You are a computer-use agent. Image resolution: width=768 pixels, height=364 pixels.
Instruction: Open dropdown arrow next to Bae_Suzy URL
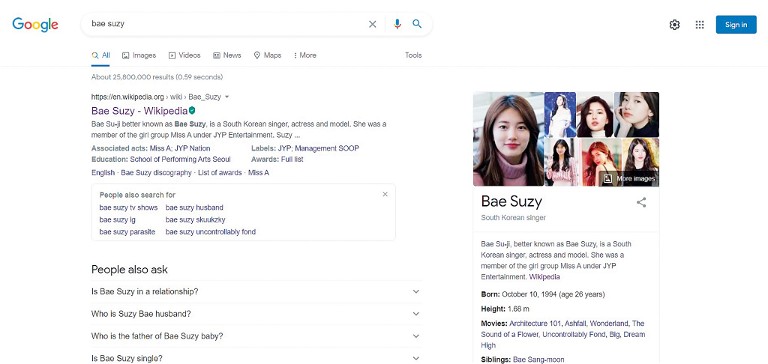[x=227, y=97]
